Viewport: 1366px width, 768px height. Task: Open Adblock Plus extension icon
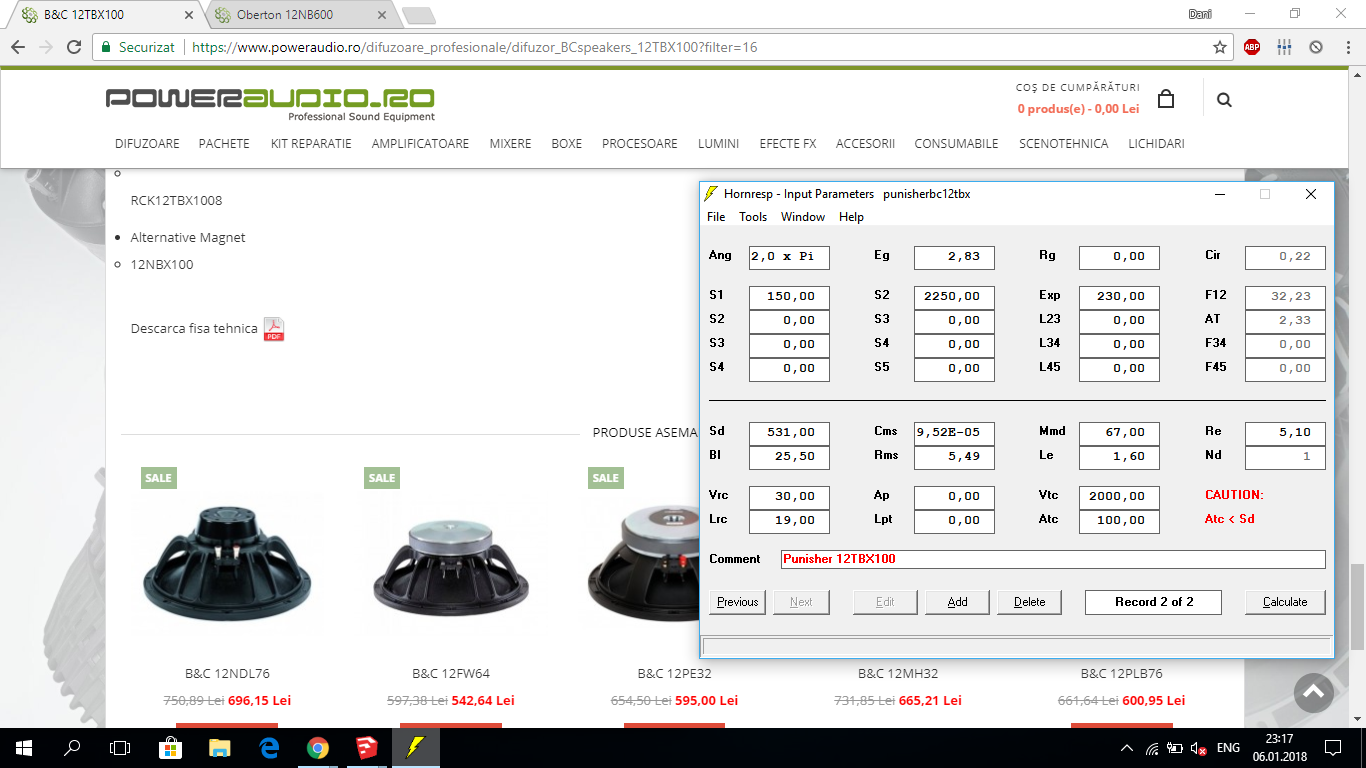1252,47
